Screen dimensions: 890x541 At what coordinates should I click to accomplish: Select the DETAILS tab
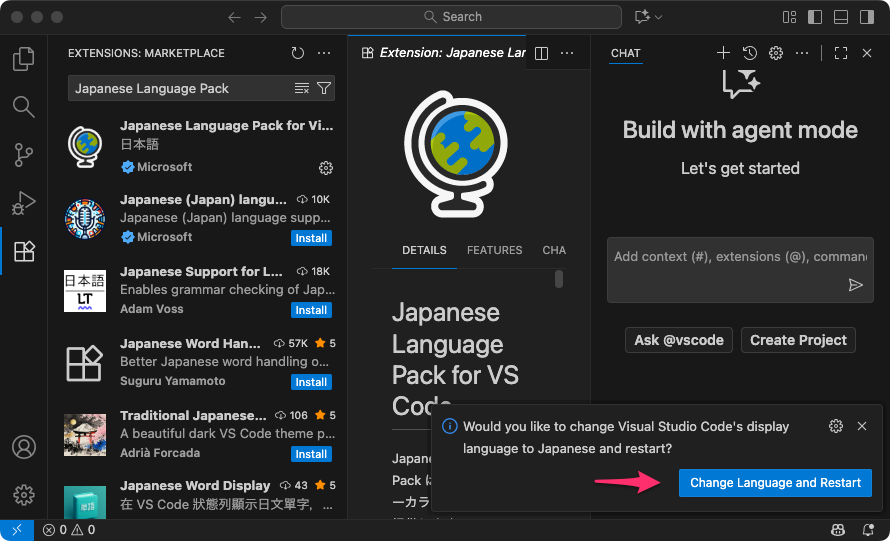[x=424, y=250]
